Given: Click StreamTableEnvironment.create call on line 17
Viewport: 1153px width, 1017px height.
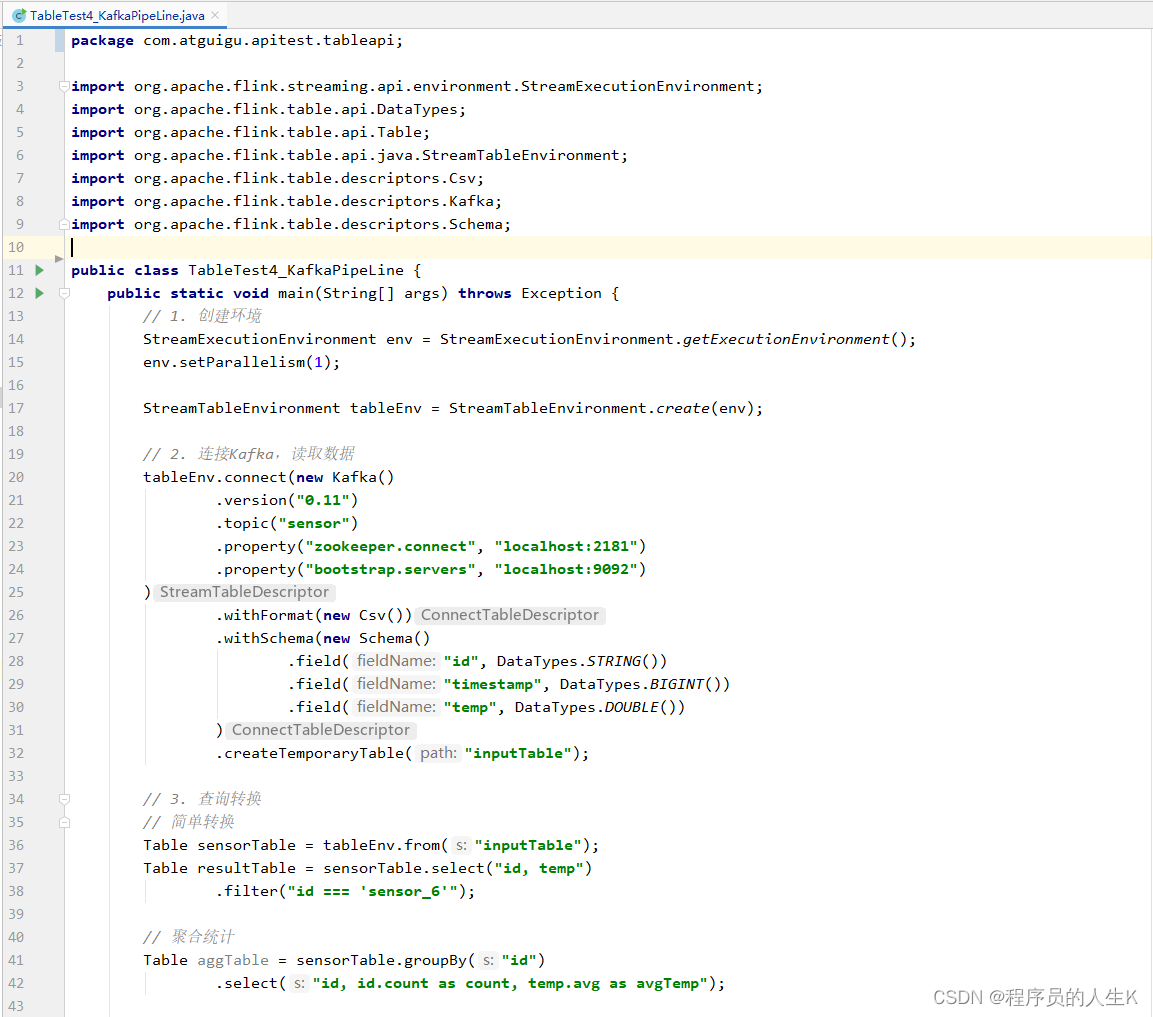Looking at the screenshot, I should click(606, 408).
